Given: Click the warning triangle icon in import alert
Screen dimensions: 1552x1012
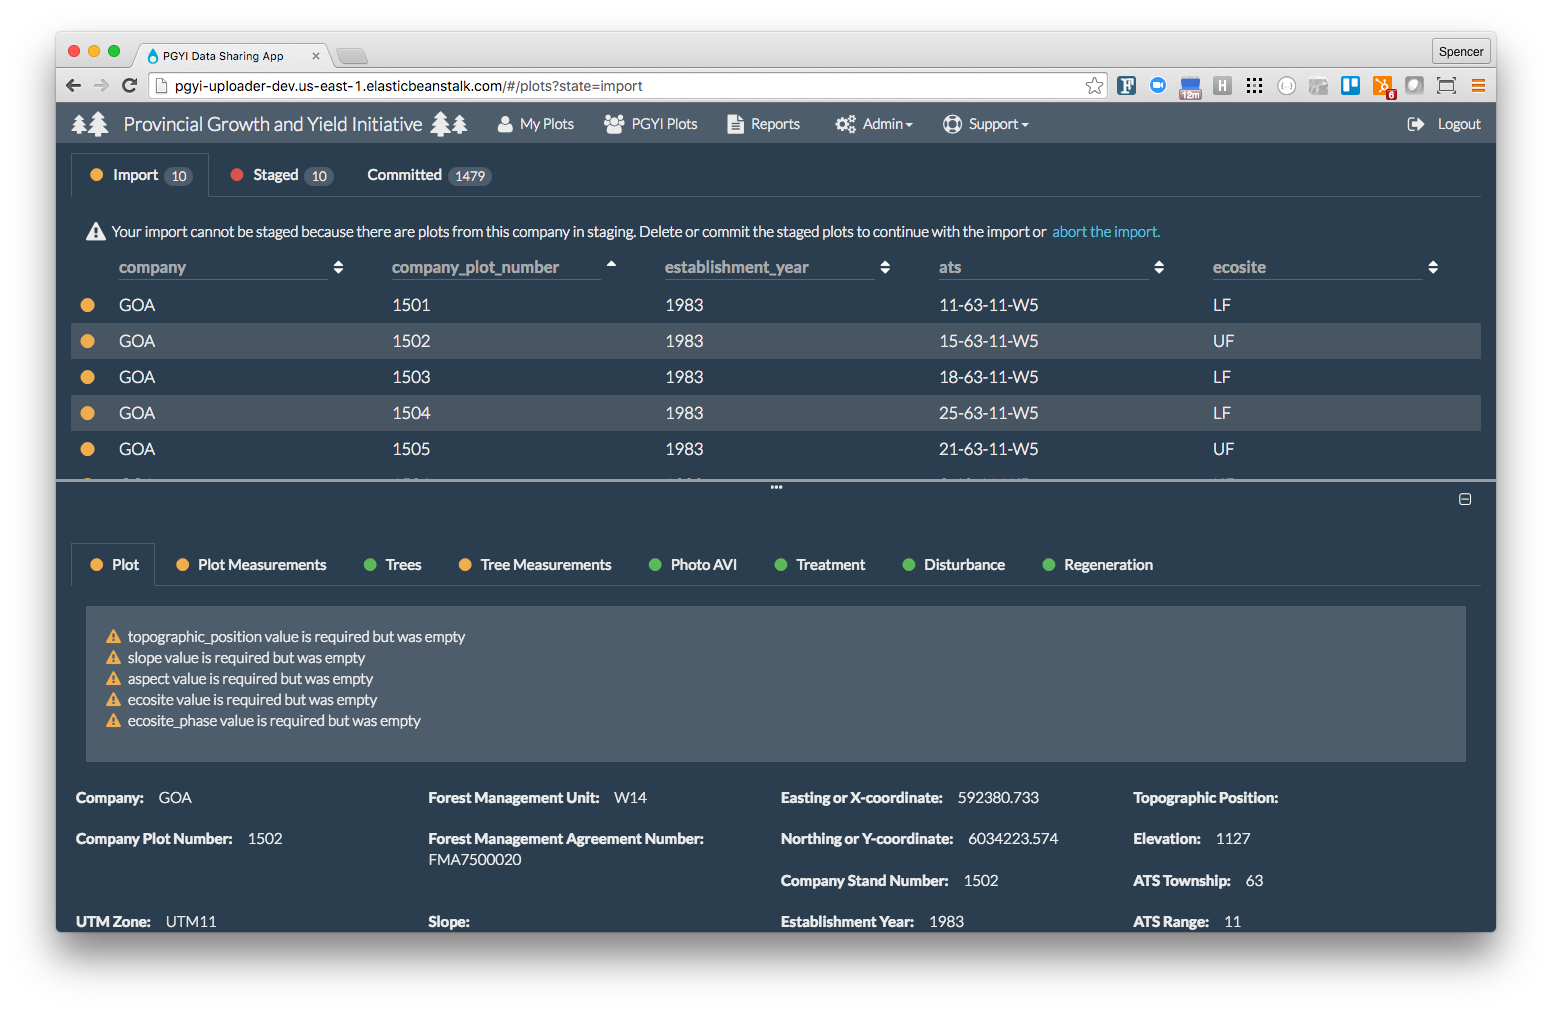Looking at the screenshot, I should pos(96,232).
